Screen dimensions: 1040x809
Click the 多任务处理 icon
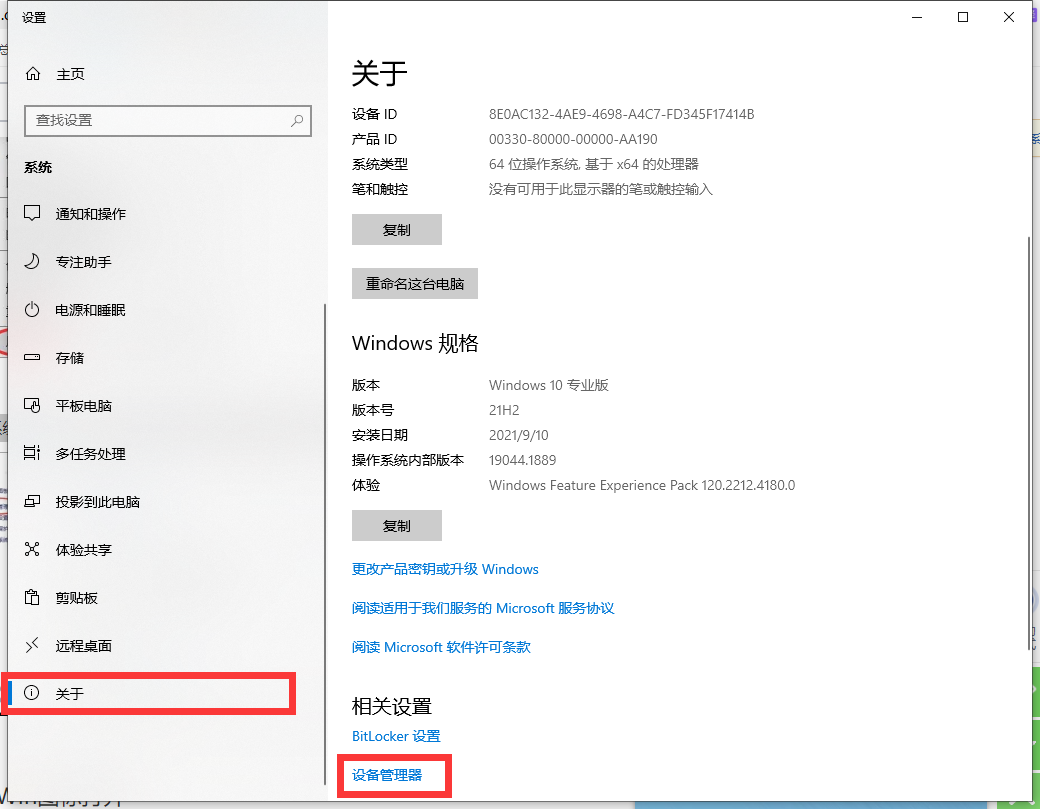point(33,454)
